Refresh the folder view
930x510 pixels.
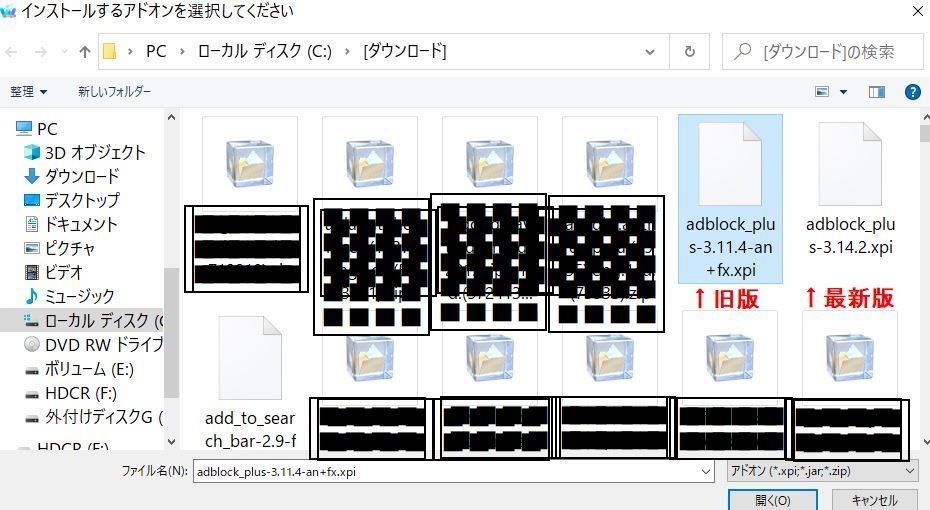coord(689,52)
